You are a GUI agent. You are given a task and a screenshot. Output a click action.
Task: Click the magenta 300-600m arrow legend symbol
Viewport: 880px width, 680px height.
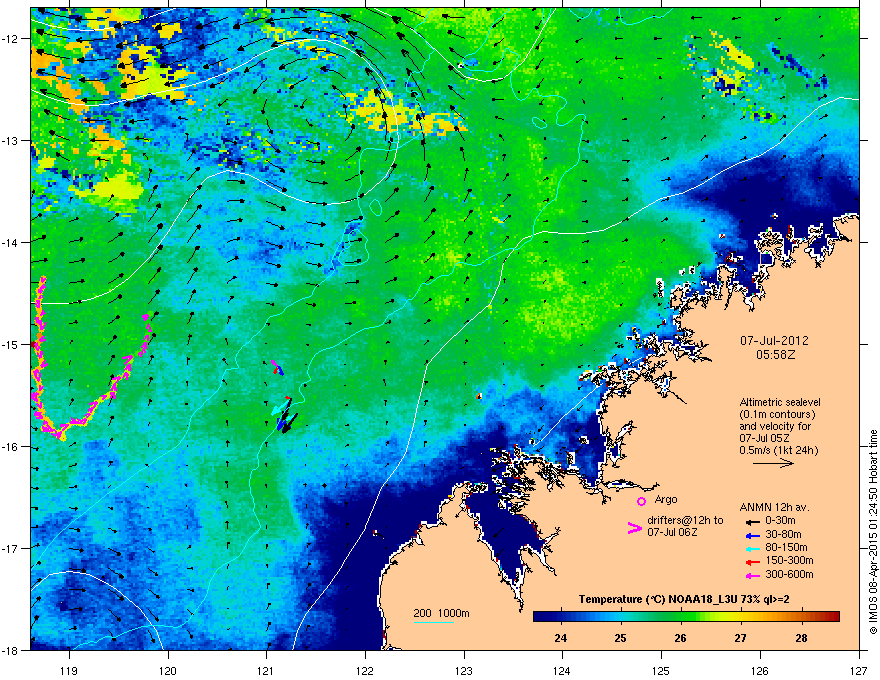[753, 575]
